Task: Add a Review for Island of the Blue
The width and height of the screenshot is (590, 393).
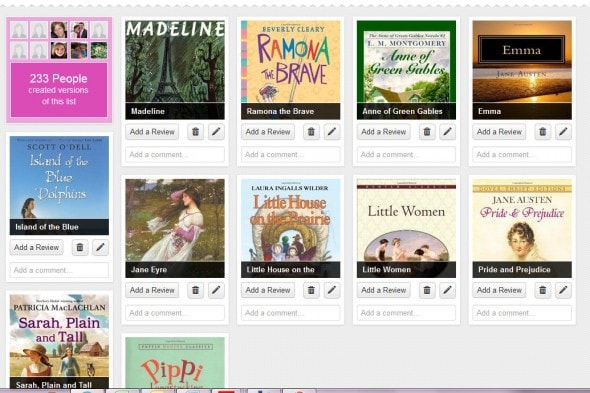Action: [36, 247]
